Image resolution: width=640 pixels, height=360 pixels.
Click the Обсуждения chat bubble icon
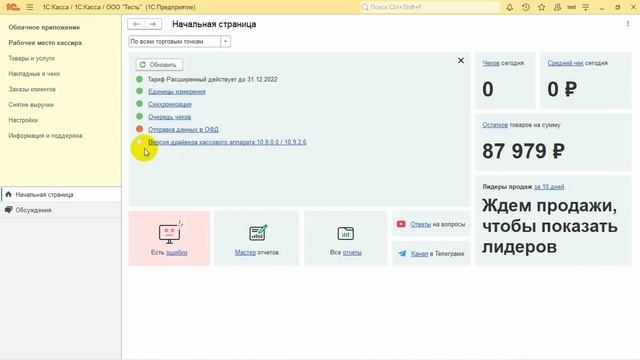[x=9, y=210]
